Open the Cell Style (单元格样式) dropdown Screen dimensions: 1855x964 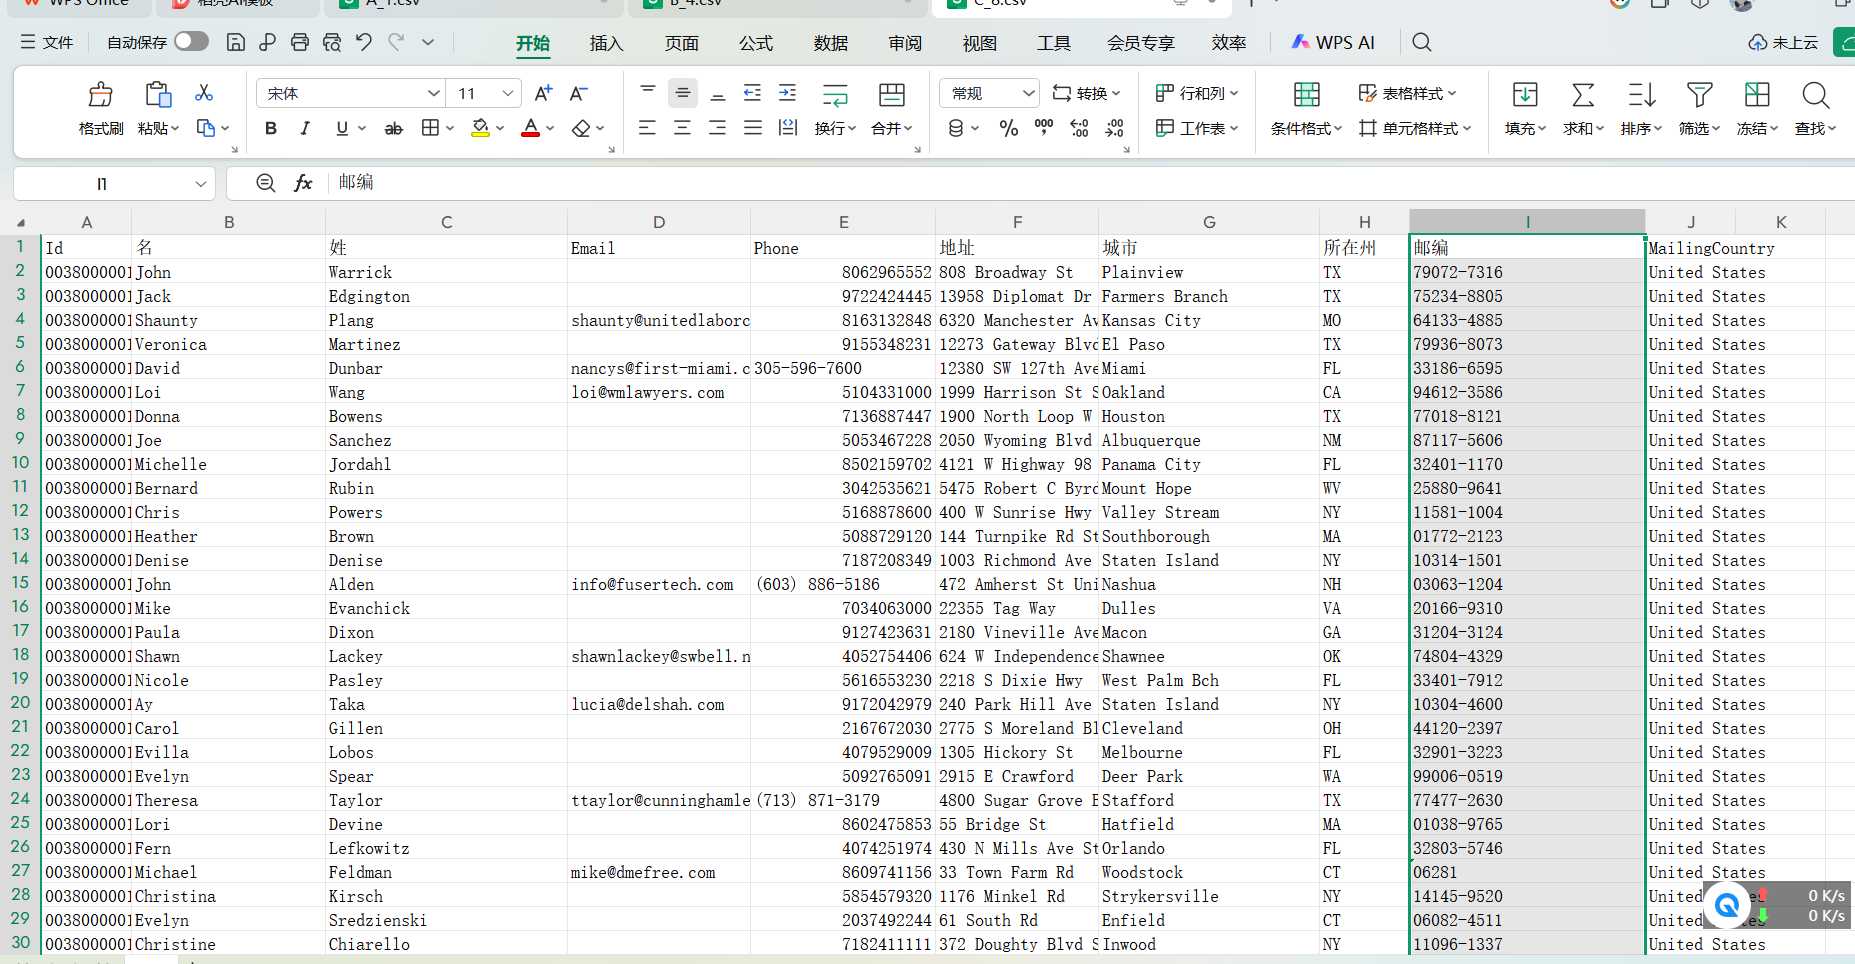[x=1415, y=128]
